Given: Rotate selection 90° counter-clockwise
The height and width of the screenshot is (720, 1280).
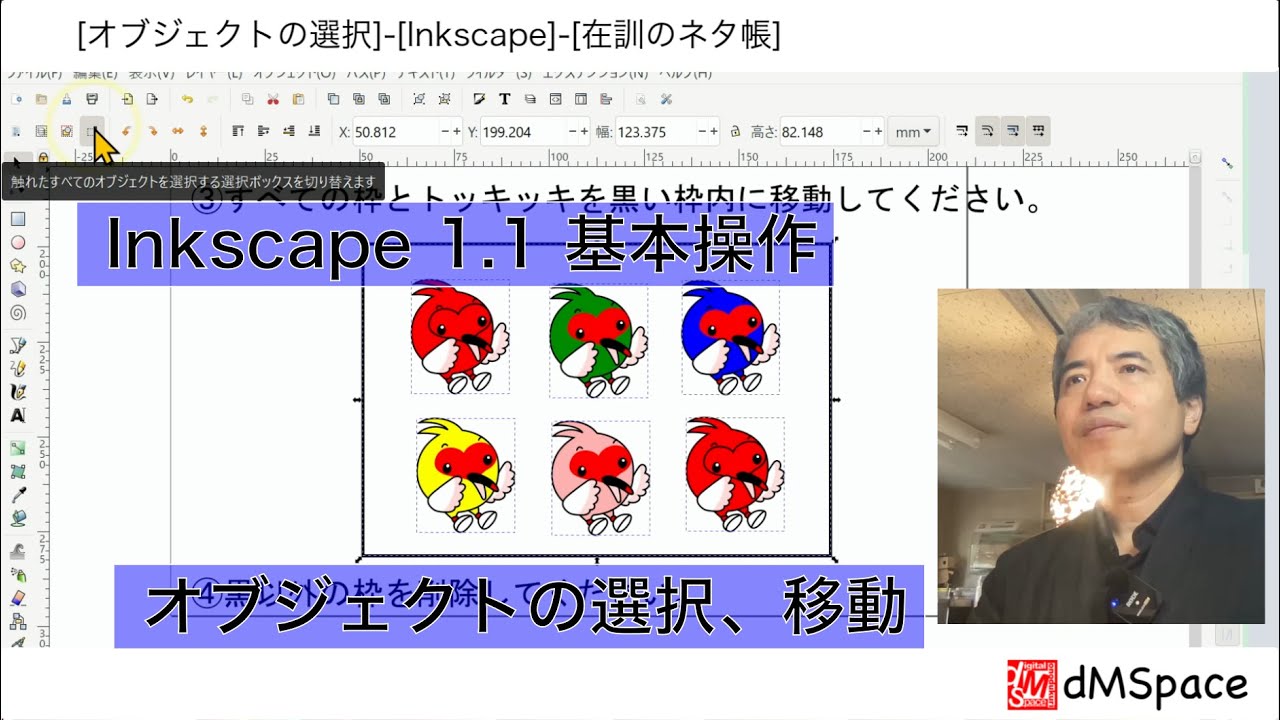Looking at the screenshot, I should click(127, 131).
